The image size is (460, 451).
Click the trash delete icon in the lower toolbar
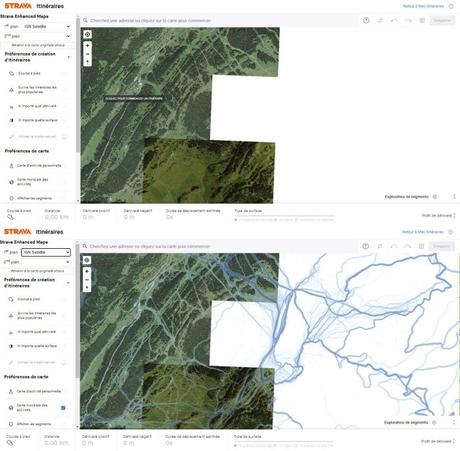(x=422, y=246)
